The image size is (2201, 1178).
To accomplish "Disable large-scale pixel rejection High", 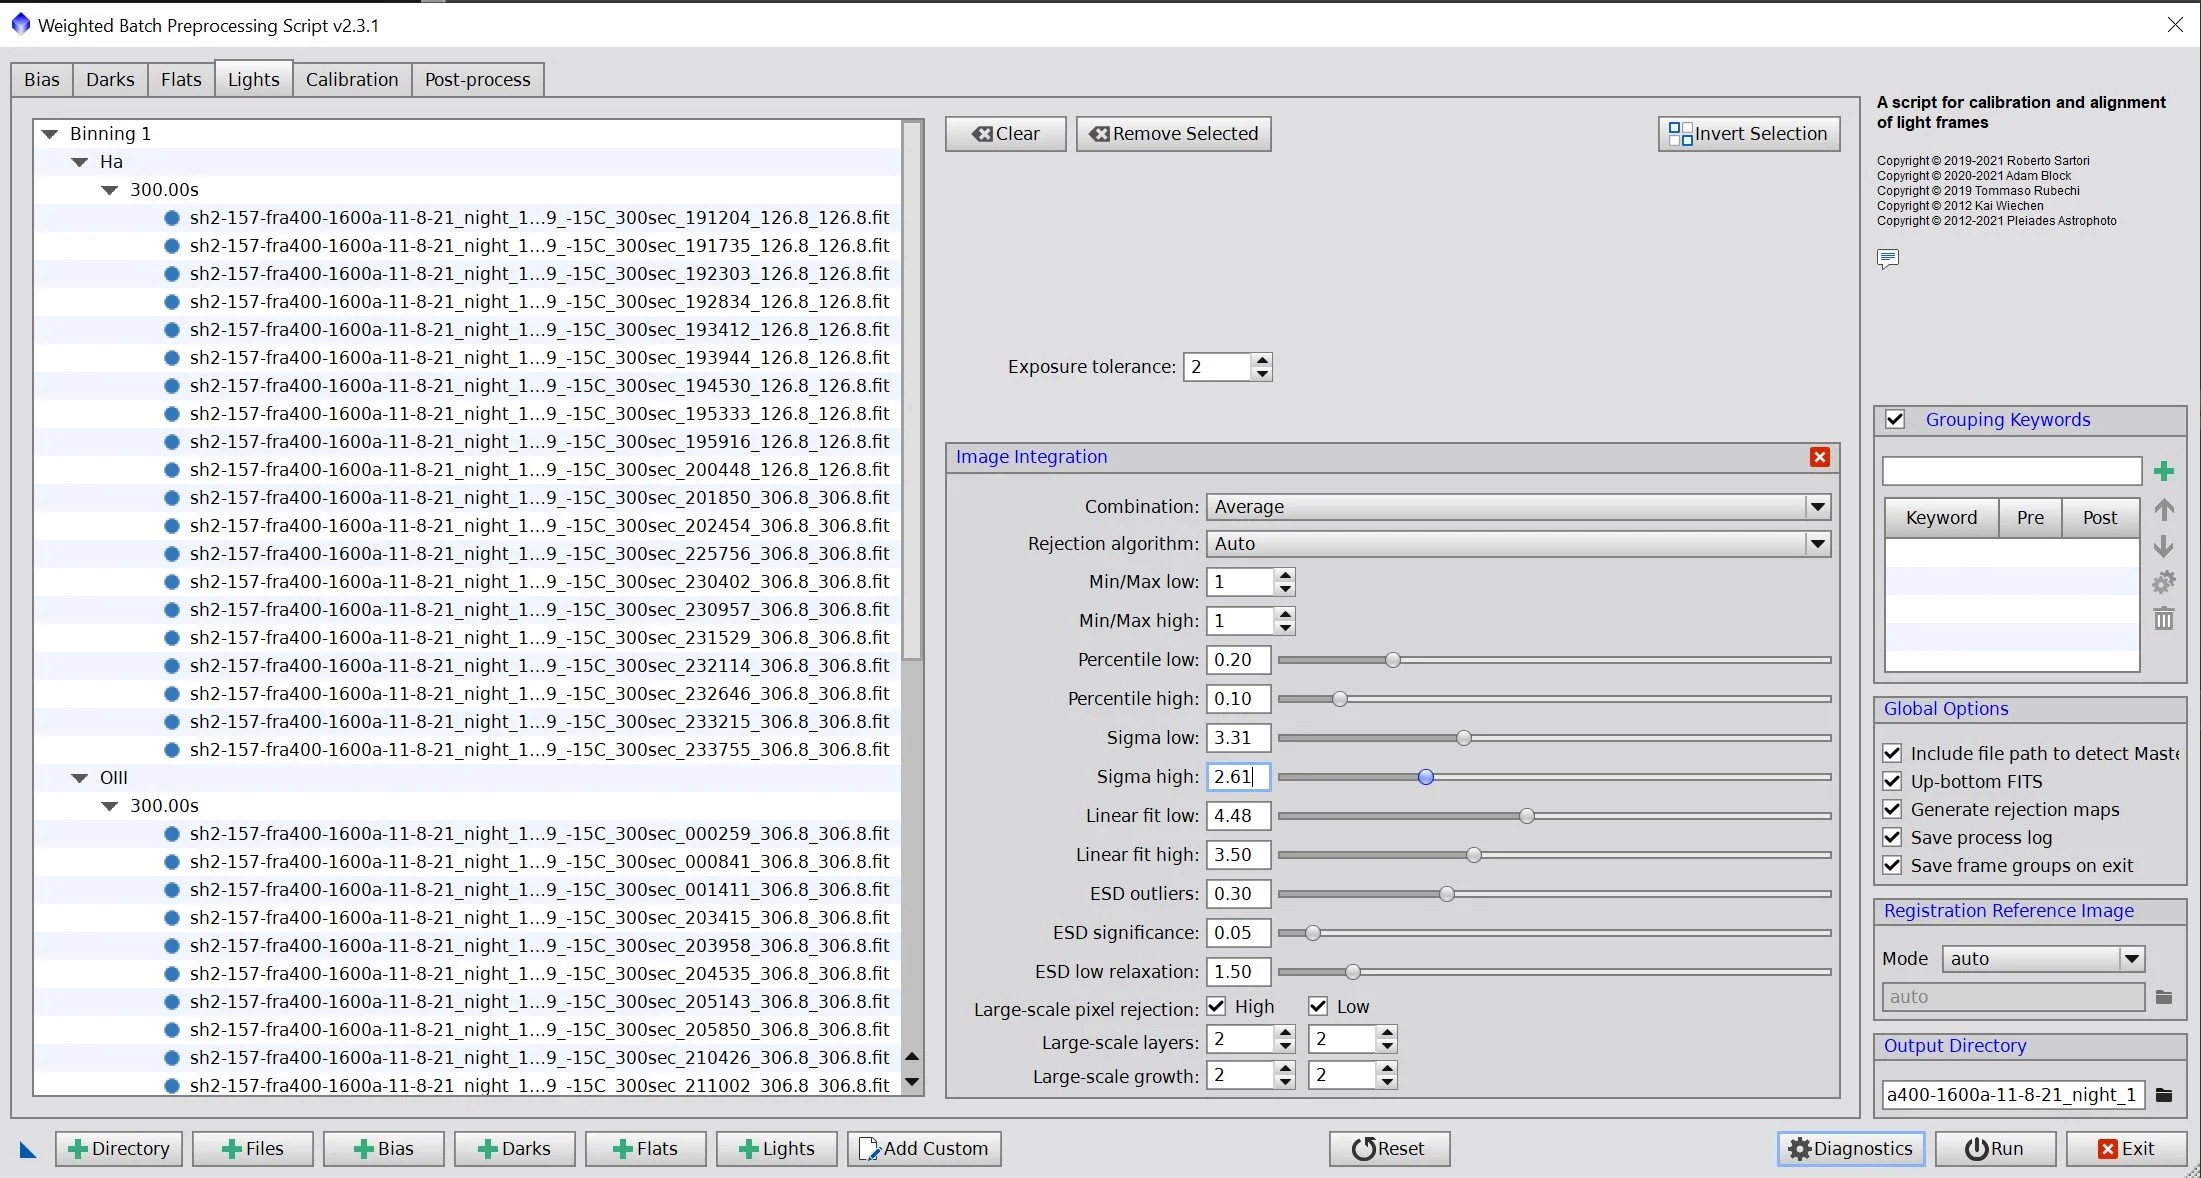I will [1217, 1006].
